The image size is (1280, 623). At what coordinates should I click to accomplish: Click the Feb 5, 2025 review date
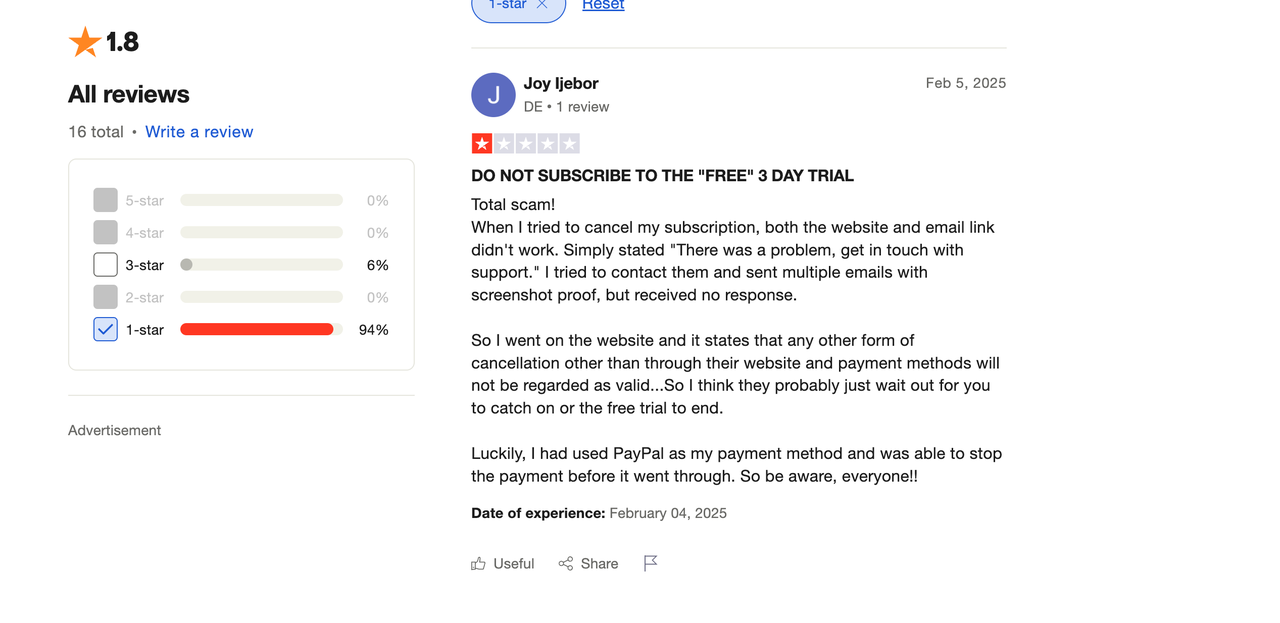(966, 83)
